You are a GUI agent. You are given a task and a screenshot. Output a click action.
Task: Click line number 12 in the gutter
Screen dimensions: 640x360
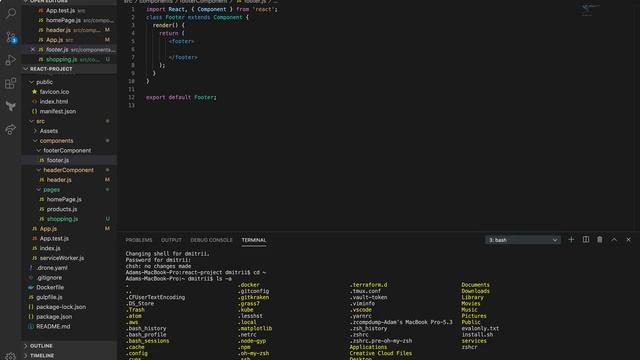(131, 98)
